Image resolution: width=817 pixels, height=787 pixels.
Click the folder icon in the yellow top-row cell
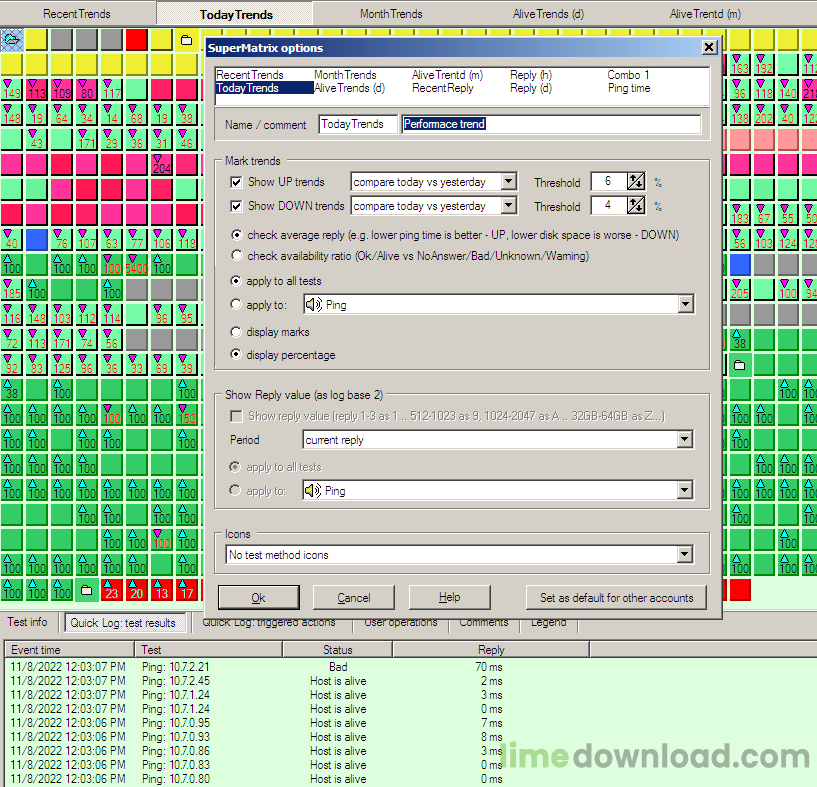(x=186, y=41)
